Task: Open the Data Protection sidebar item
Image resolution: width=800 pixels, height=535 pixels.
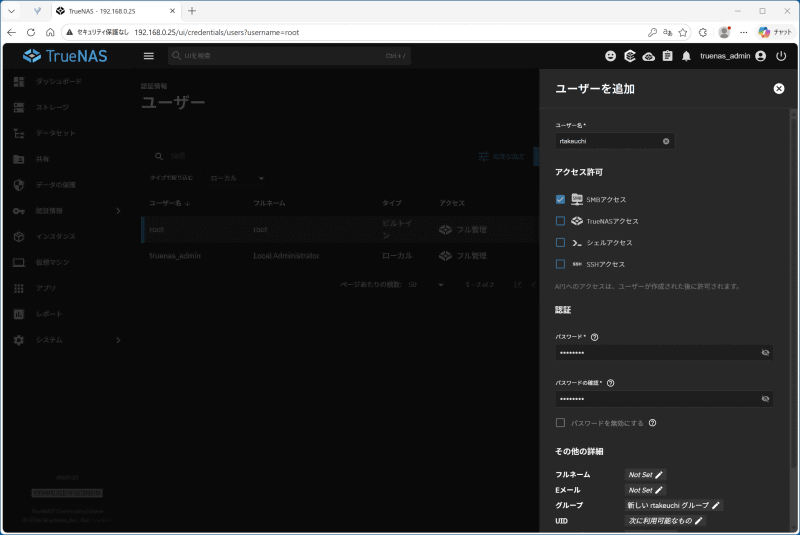Action: point(56,185)
